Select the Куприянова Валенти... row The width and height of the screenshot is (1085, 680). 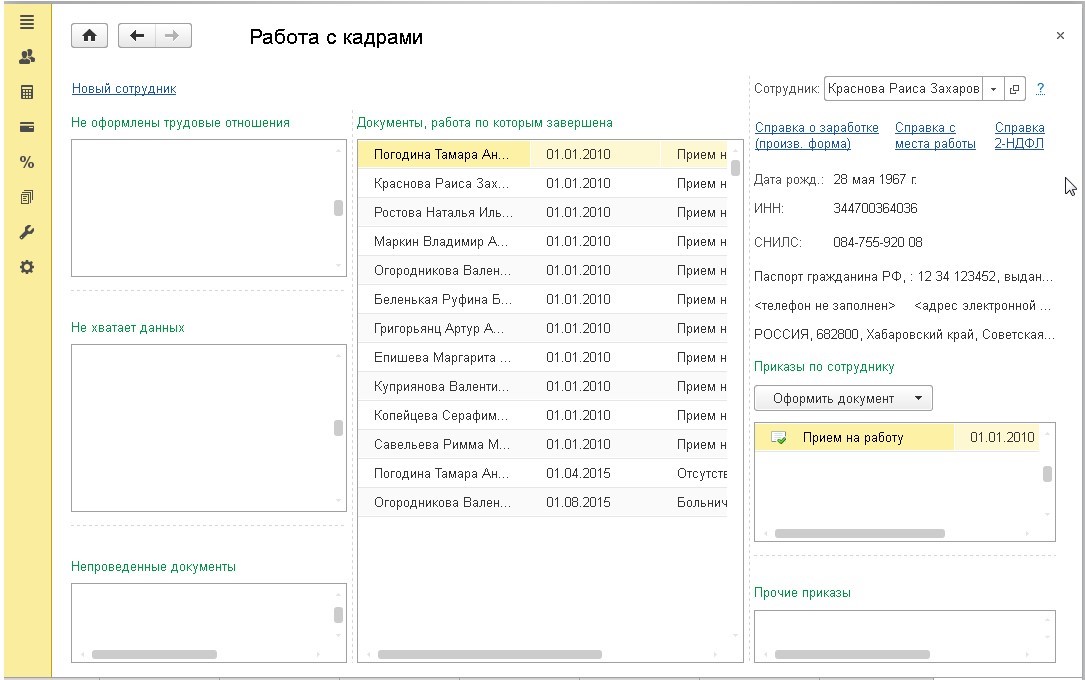542,387
